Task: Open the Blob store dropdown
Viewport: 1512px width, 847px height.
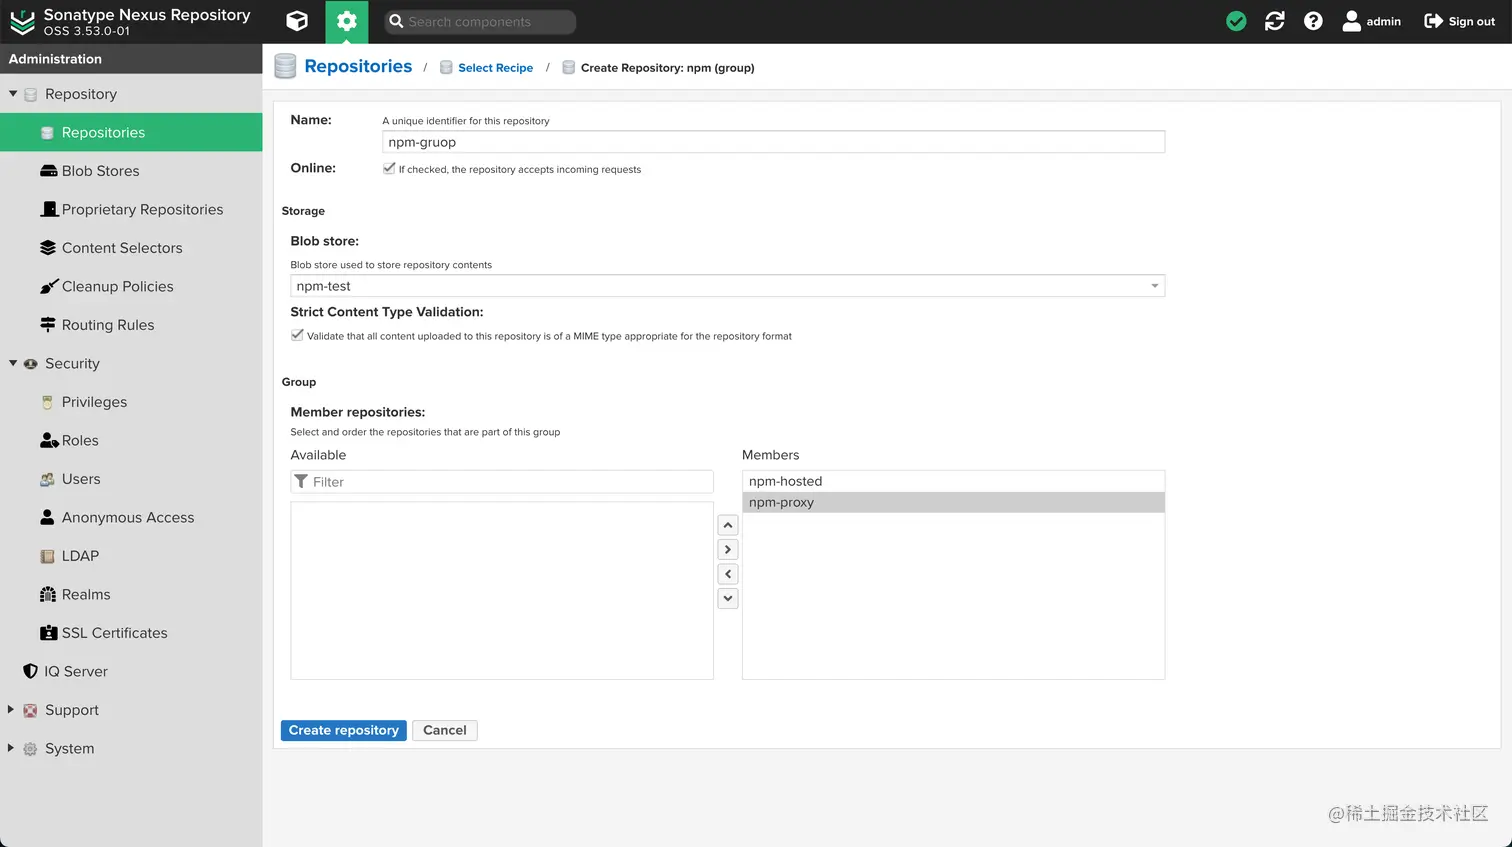Action: coord(1154,286)
